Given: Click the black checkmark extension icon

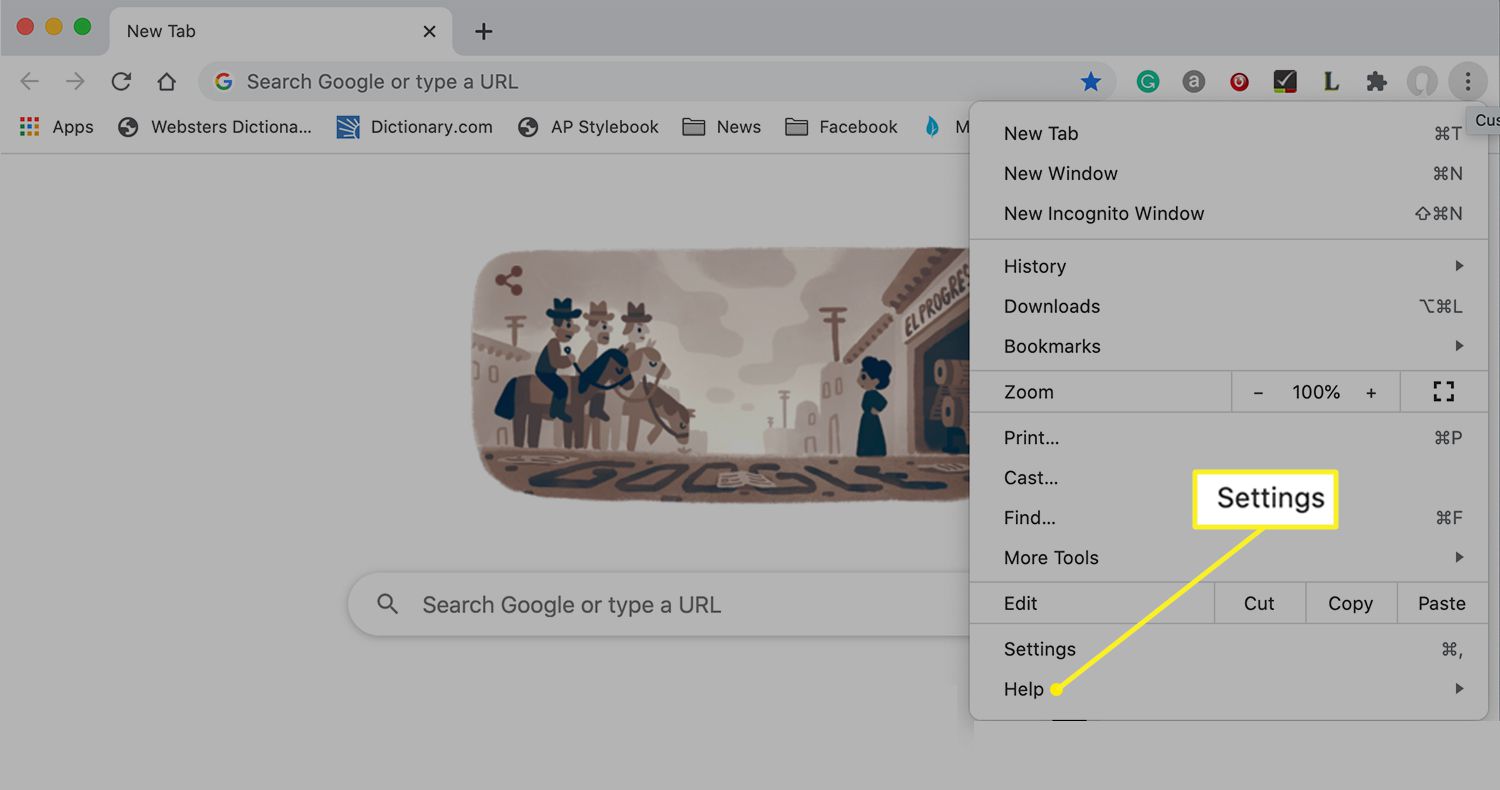Looking at the screenshot, I should point(1285,82).
